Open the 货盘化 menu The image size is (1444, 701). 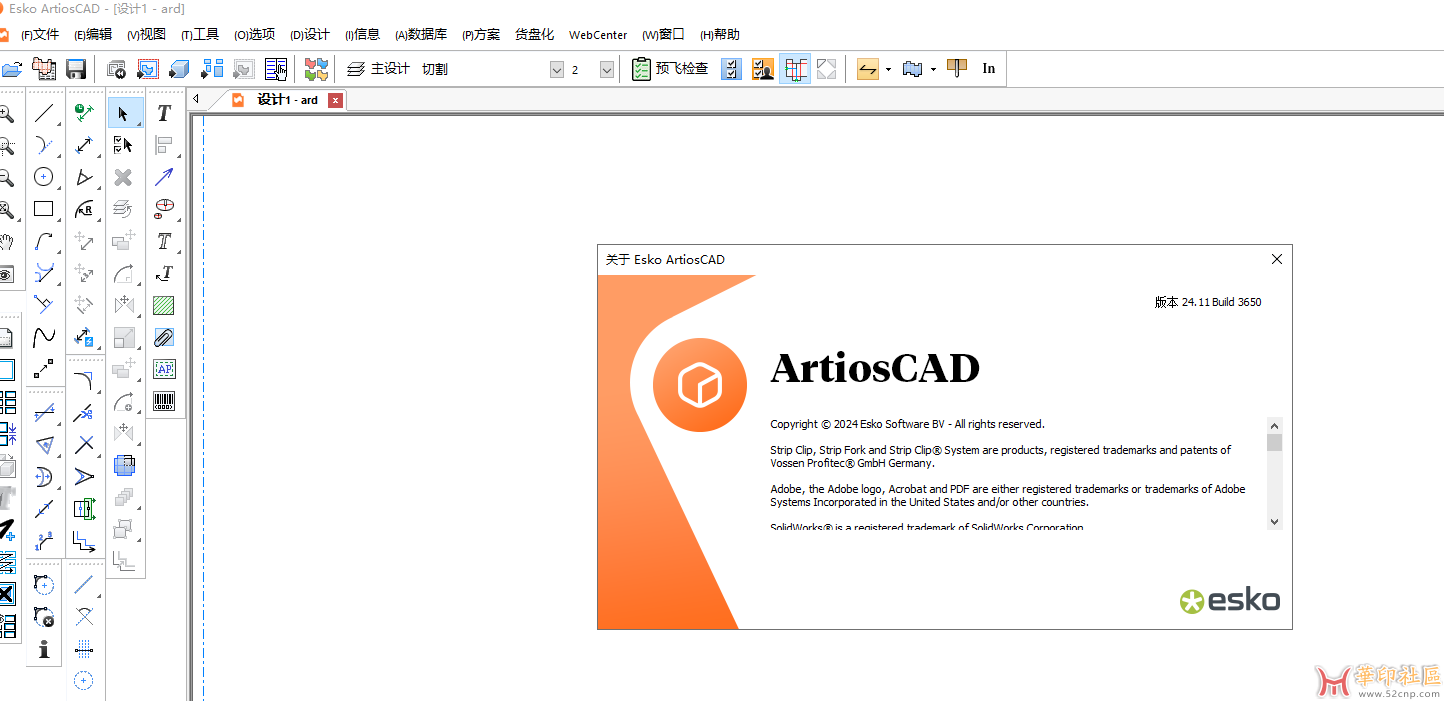coord(534,34)
